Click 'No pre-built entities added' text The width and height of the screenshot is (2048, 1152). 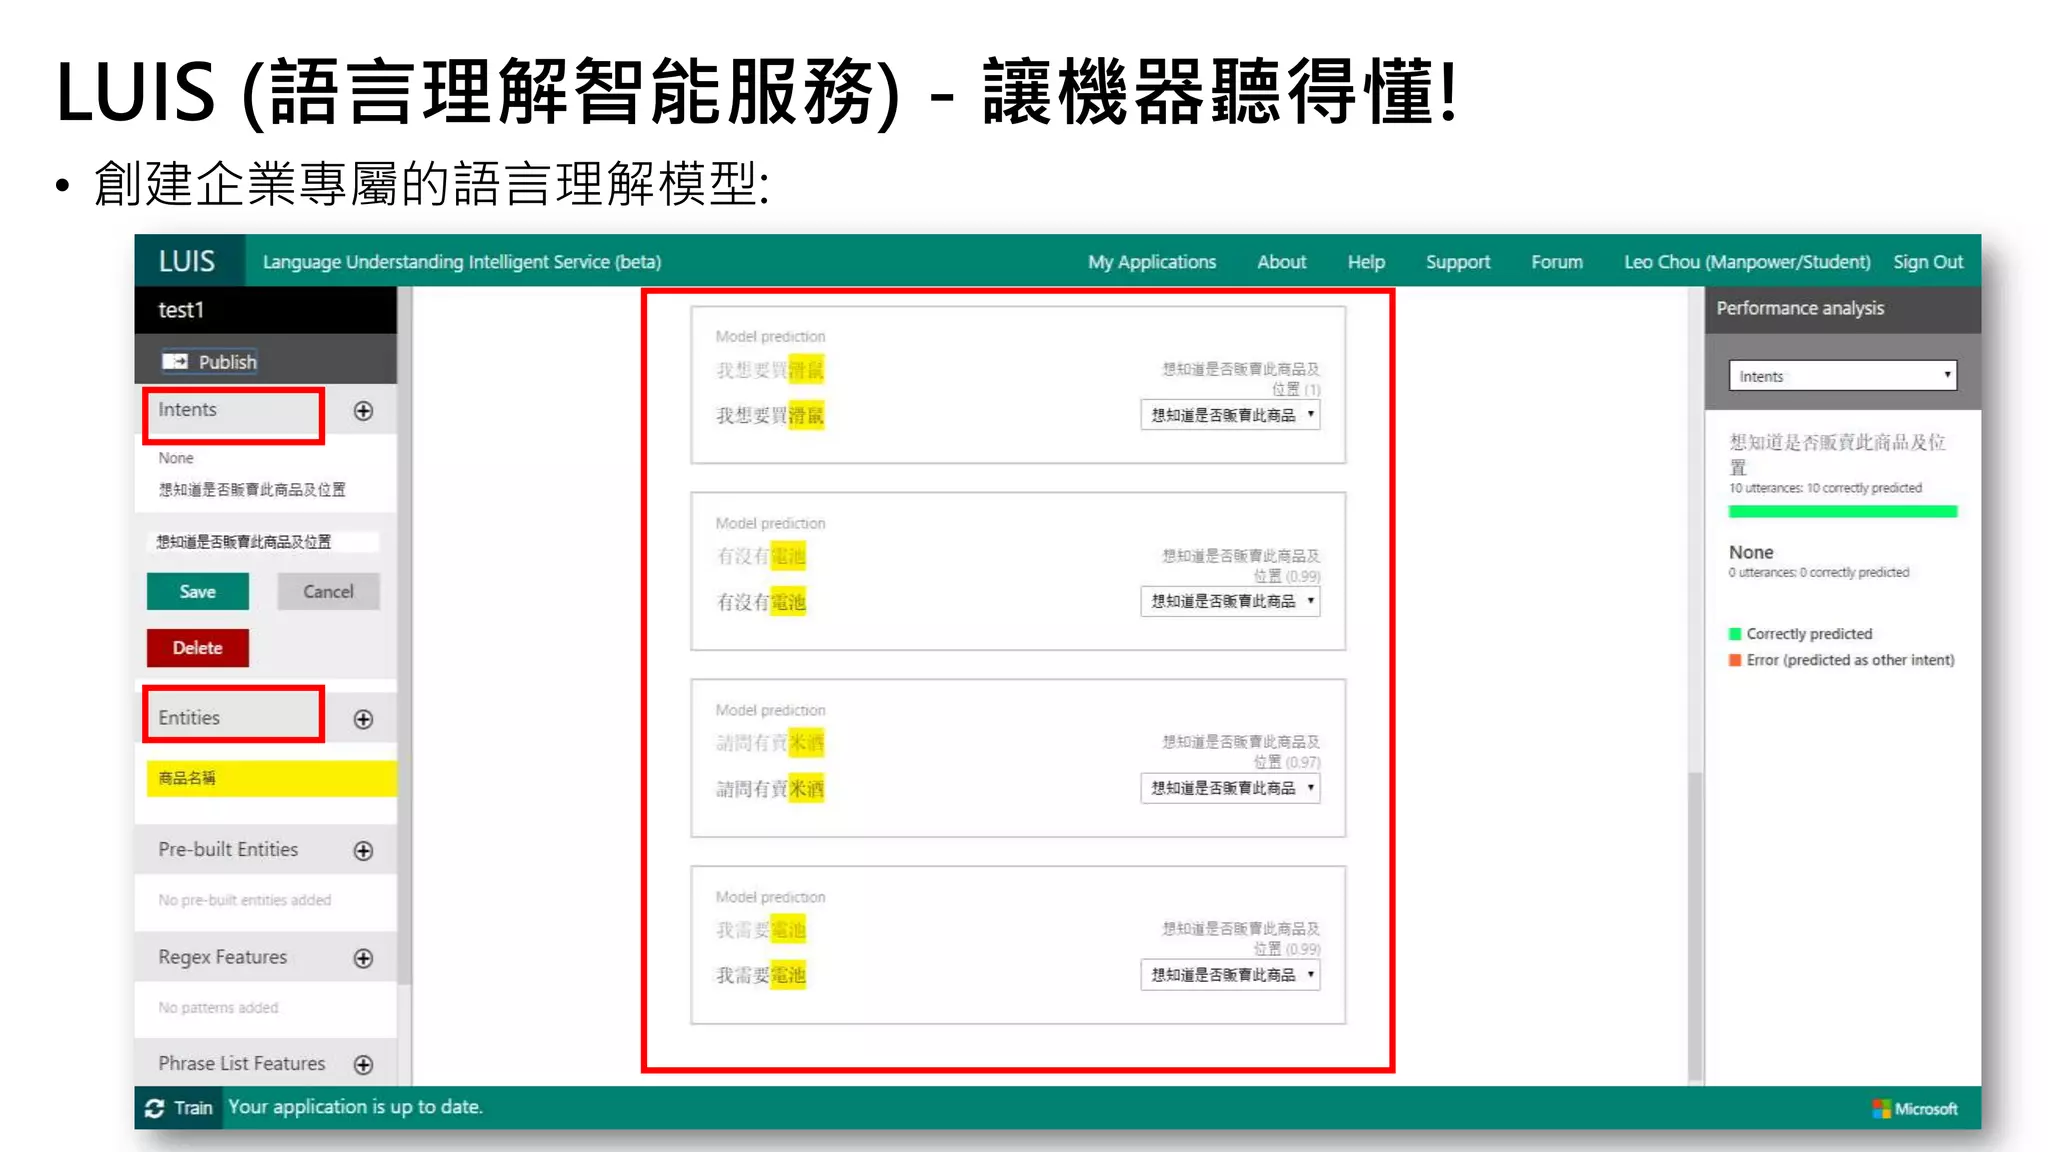(x=244, y=900)
